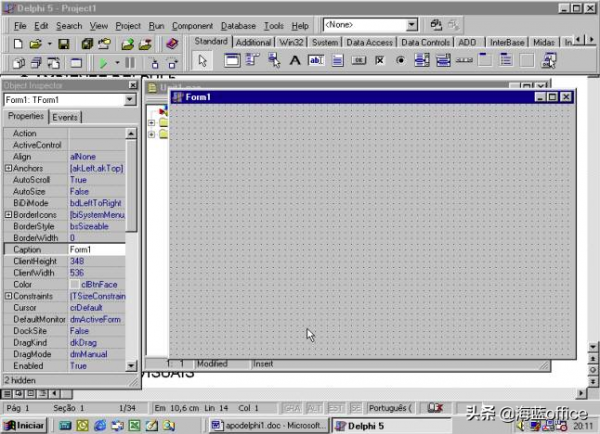Screen dimensions: 600x434
Task: Select the MainMenu component in the palette
Action: click(x=232, y=61)
